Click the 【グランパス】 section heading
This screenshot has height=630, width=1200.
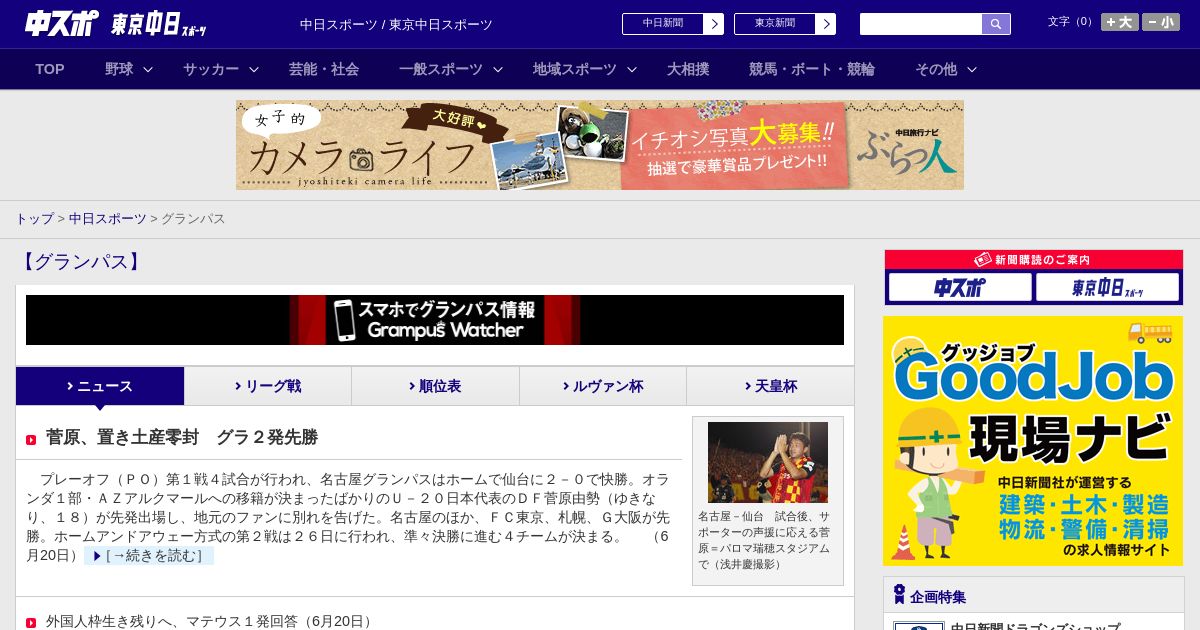click(x=81, y=262)
